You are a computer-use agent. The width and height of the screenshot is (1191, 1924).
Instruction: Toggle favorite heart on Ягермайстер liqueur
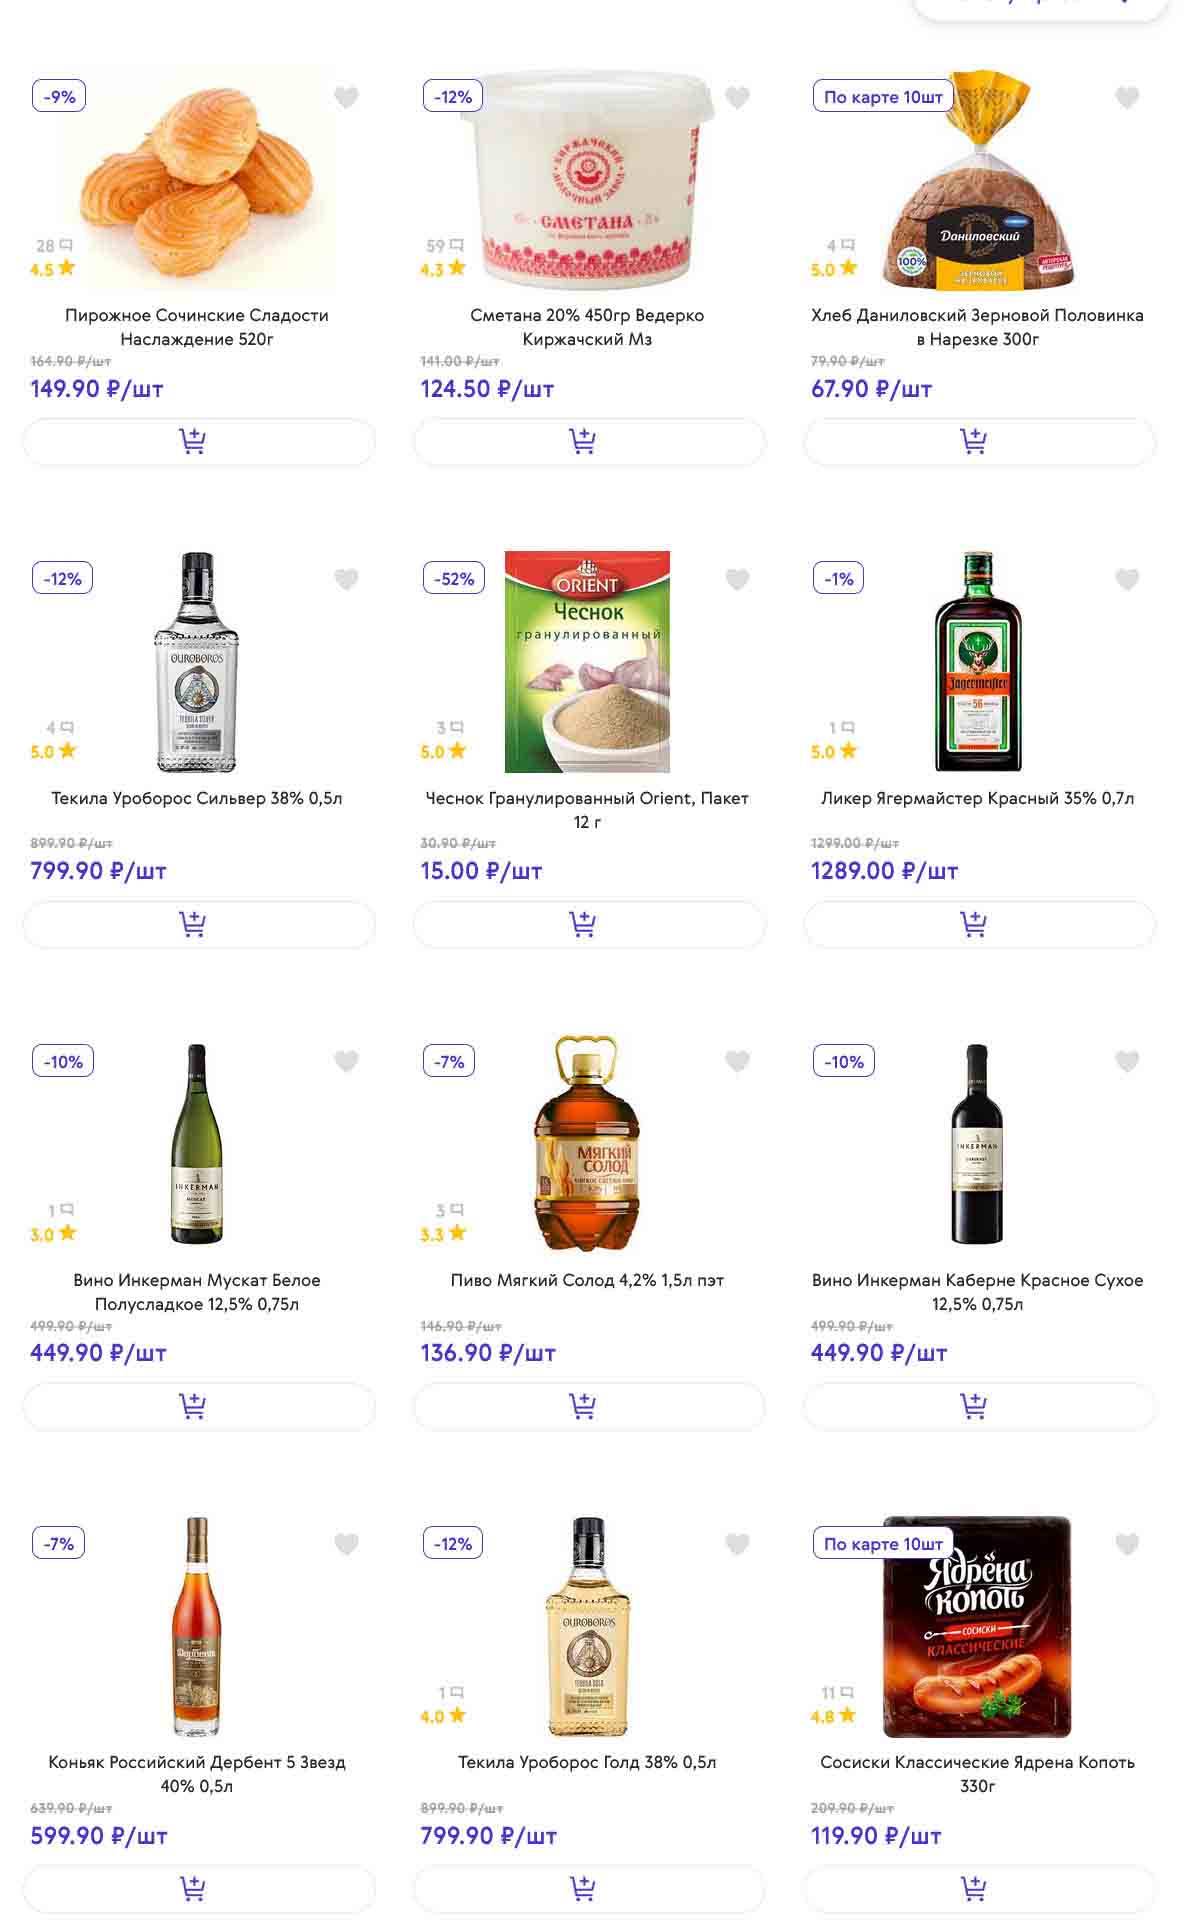tap(1127, 579)
